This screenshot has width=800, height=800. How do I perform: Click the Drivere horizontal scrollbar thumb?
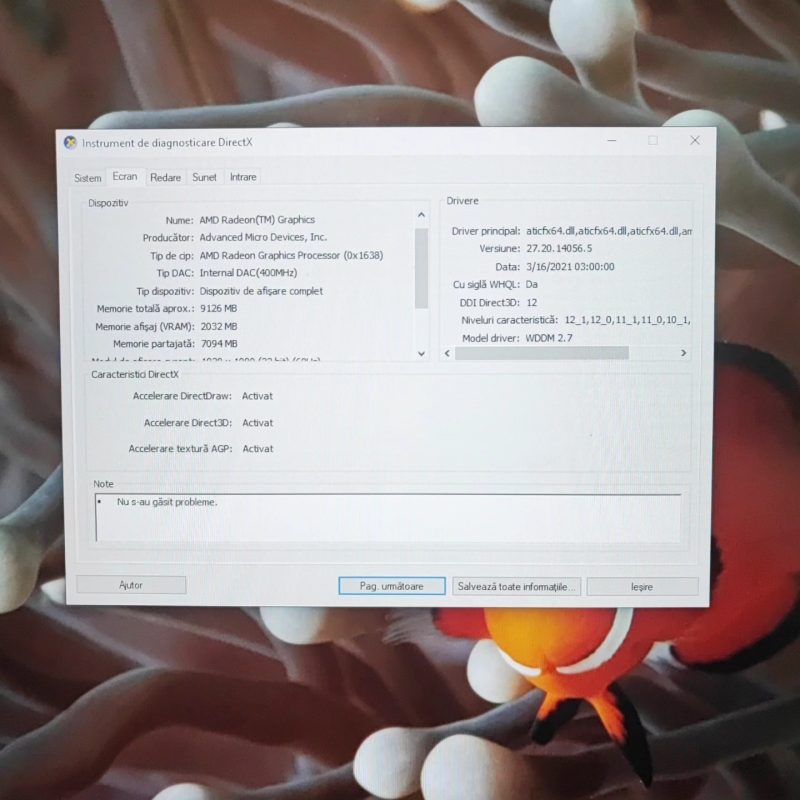click(x=542, y=353)
